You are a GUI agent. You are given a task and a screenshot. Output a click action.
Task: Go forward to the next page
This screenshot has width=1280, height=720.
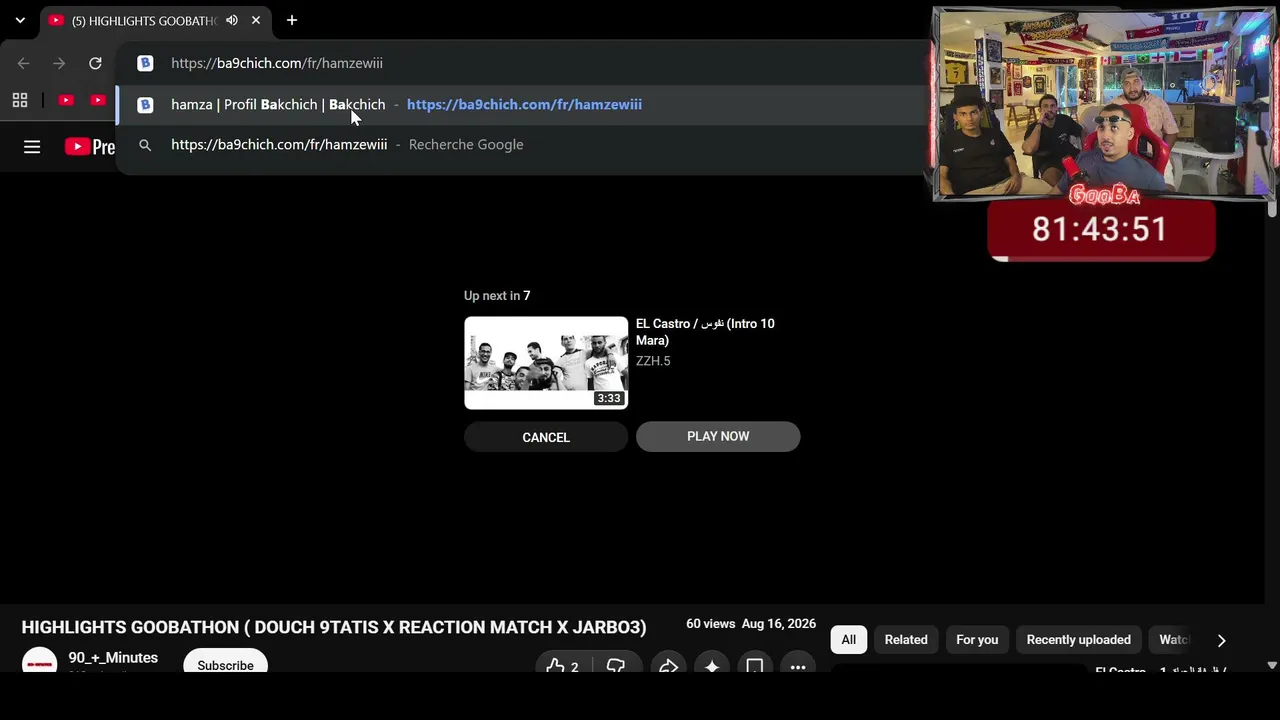[59, 63]
